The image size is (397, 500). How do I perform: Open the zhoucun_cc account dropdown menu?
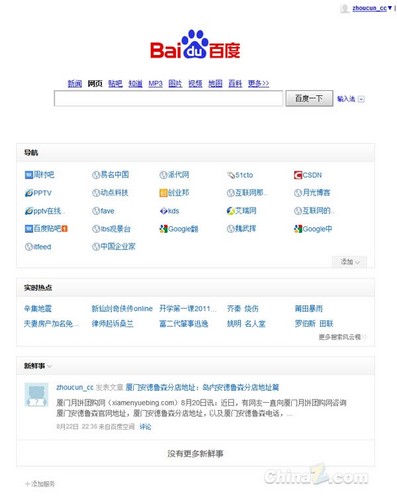tap(390, 8)
